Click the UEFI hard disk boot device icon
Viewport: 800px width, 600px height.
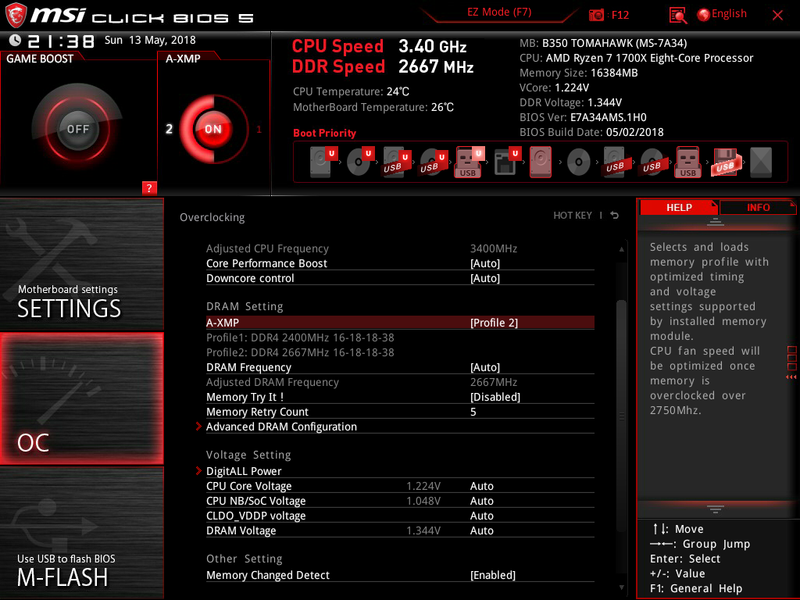pyautogui.click(x=323, y=162)
